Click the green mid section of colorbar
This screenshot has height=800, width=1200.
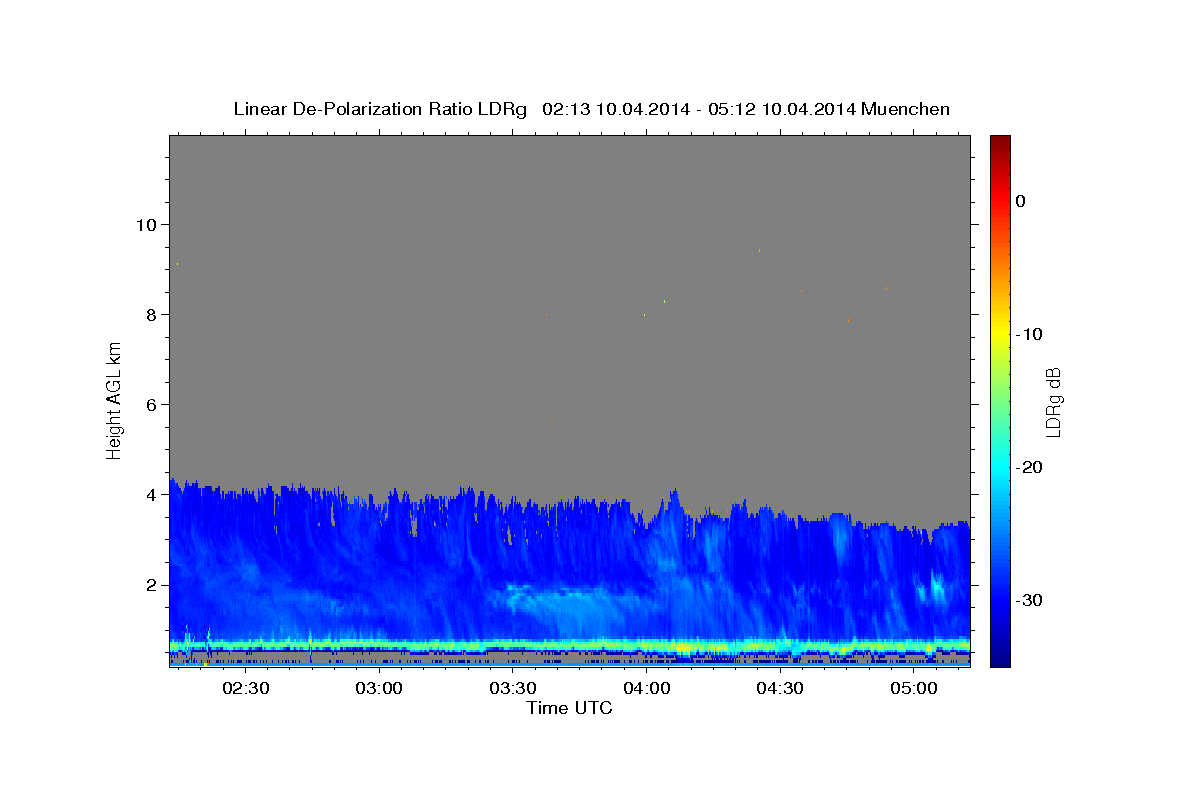click(x=1000, y=400)
